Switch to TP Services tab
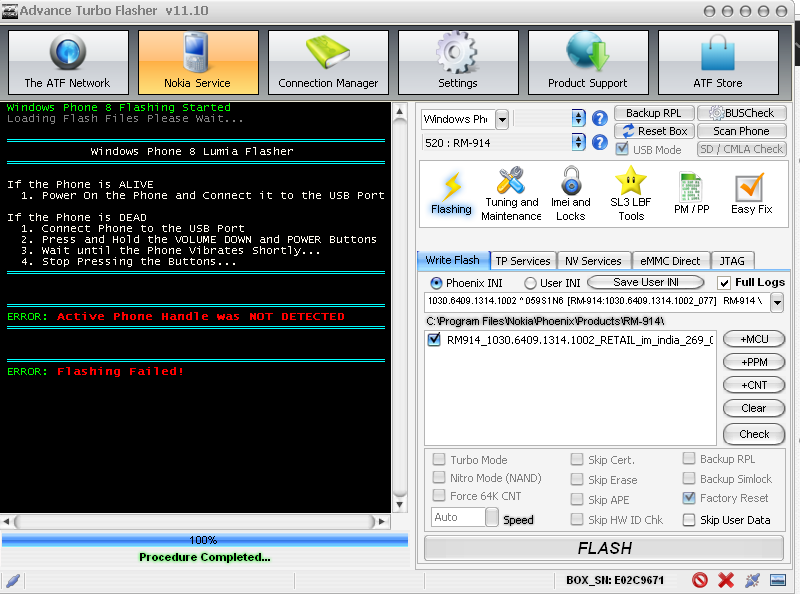800x594 pixels. (x=523, y=261)
